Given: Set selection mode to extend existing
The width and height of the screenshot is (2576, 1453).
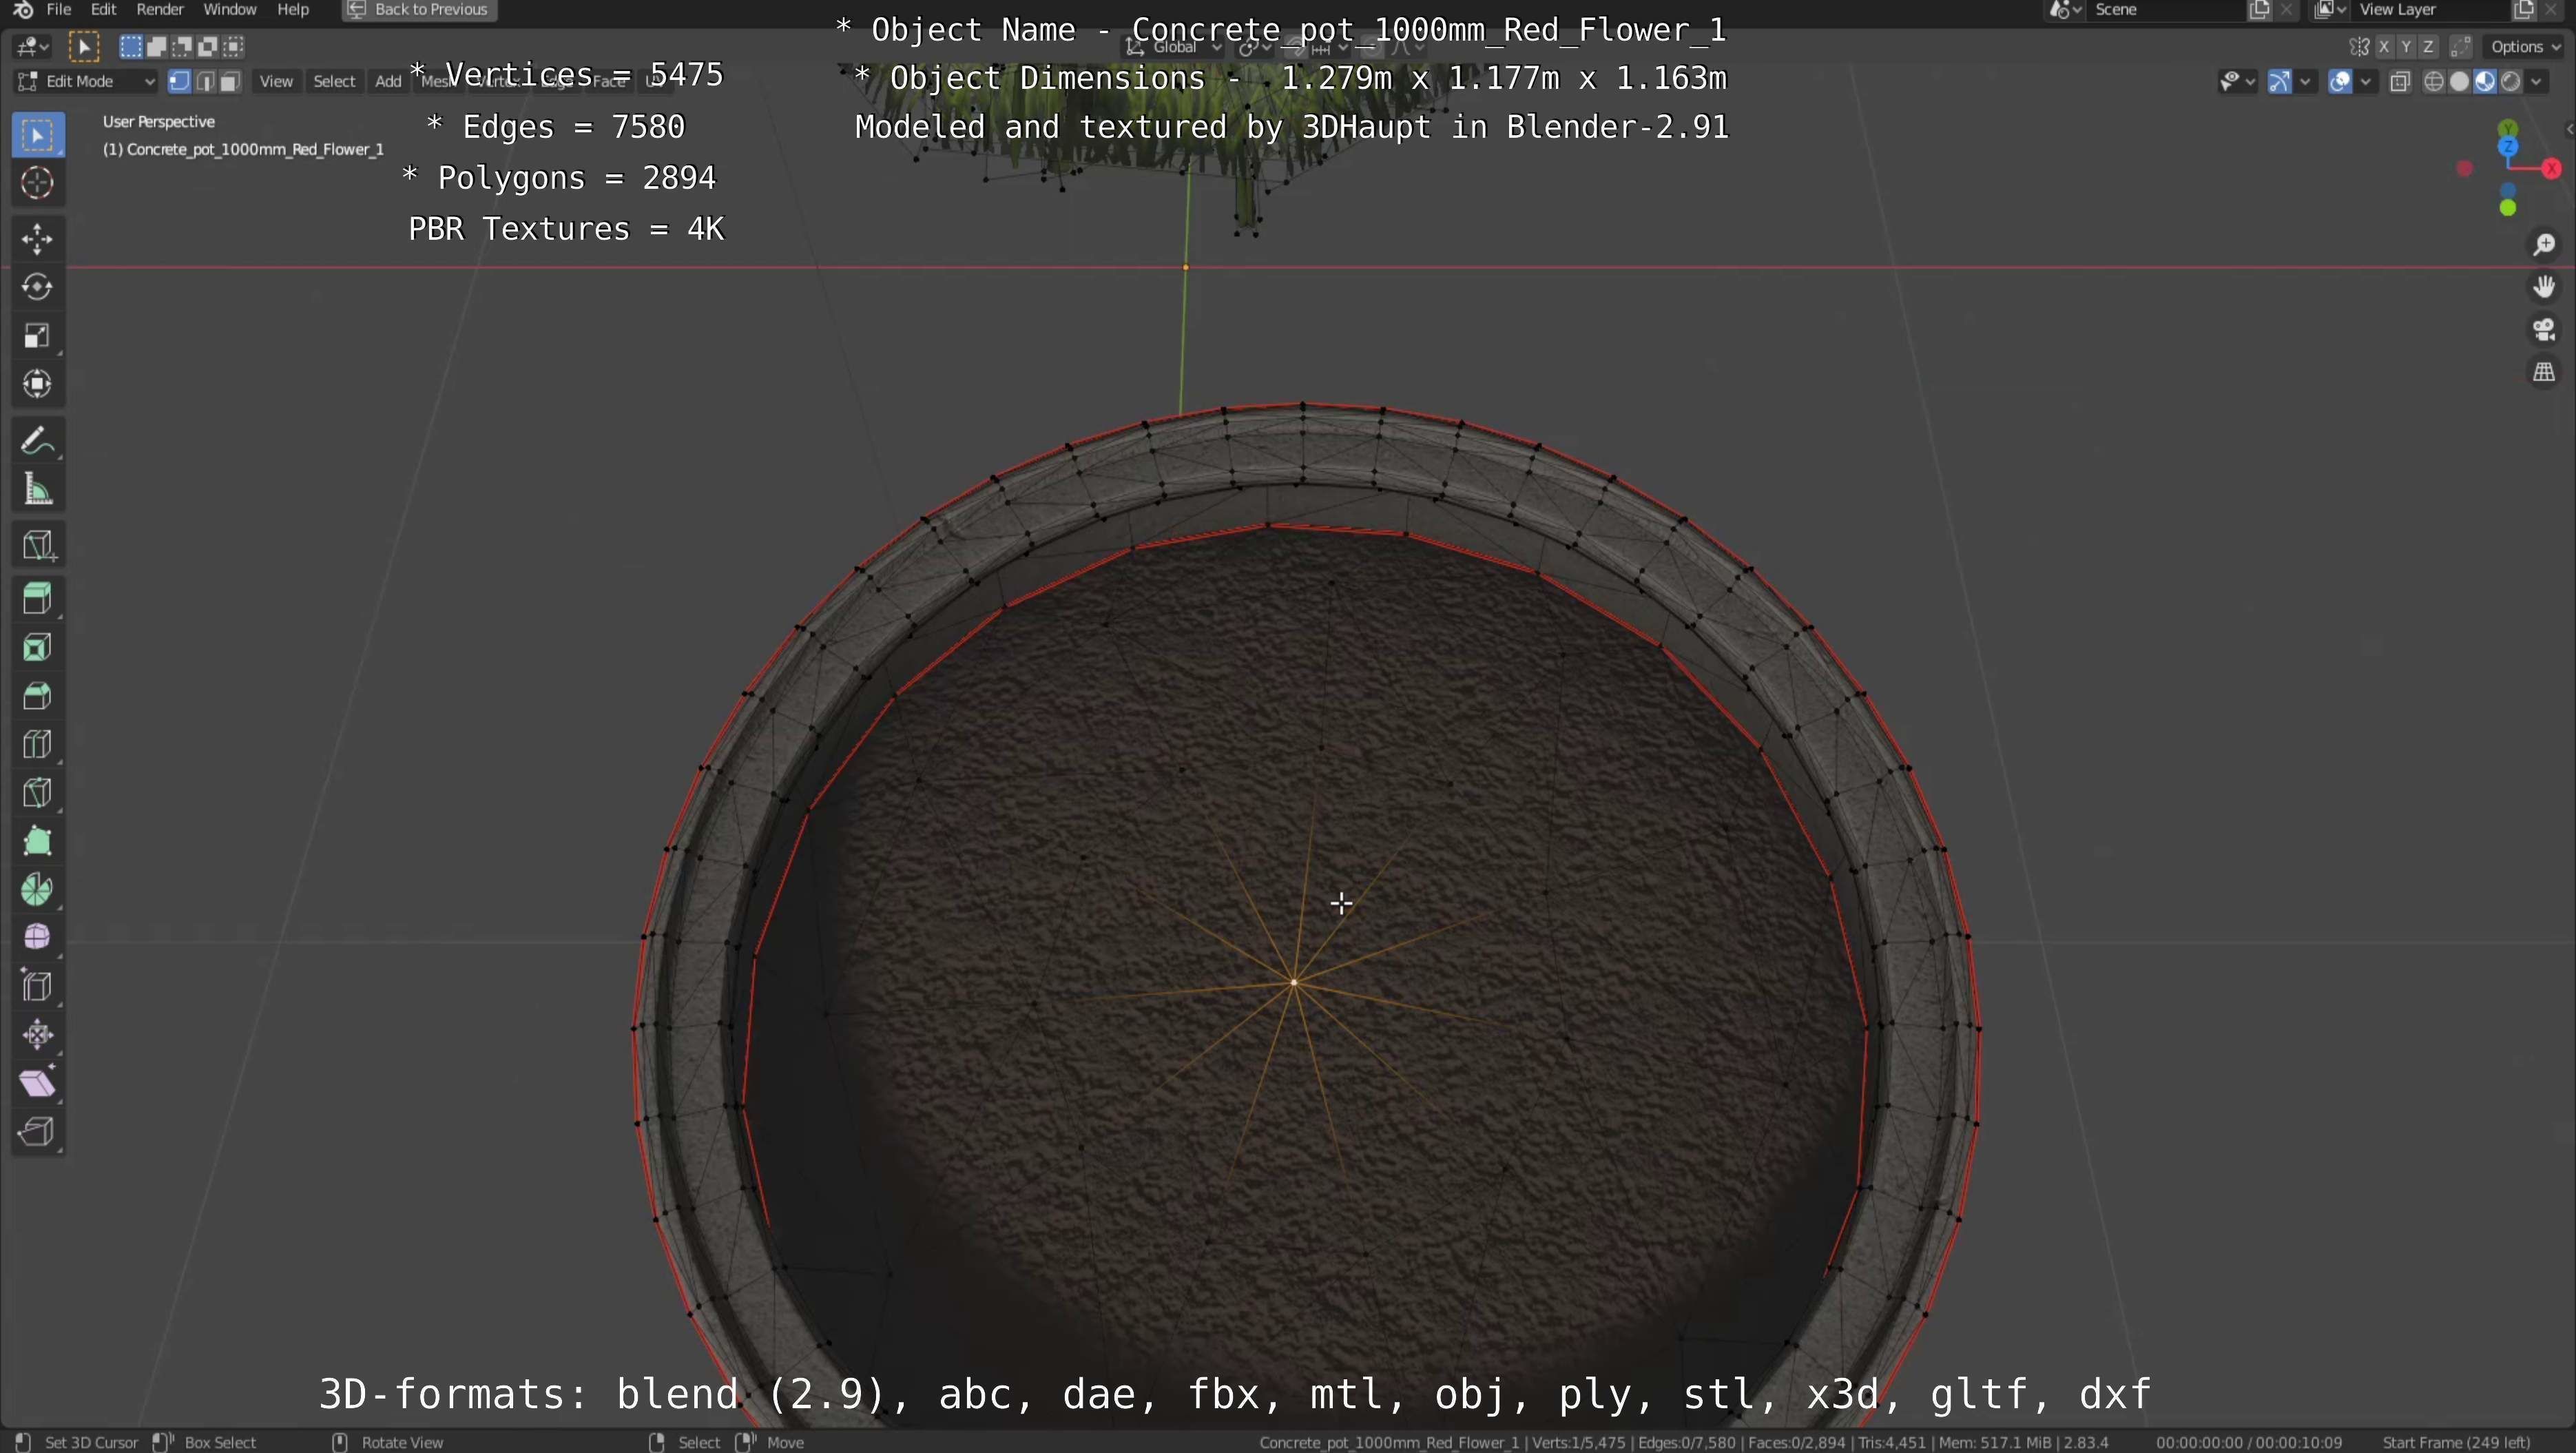Looking at the screenshot, I should coord(157,46).
